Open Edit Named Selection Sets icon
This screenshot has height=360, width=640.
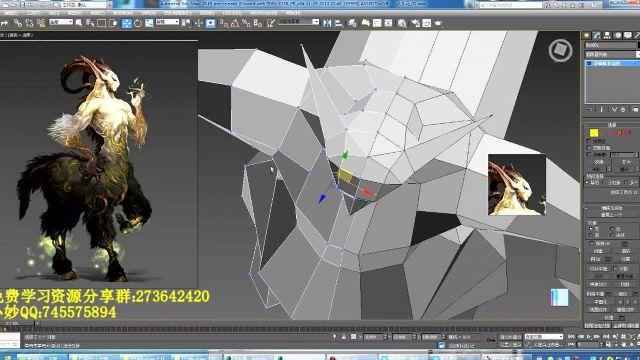coord(271,23)
